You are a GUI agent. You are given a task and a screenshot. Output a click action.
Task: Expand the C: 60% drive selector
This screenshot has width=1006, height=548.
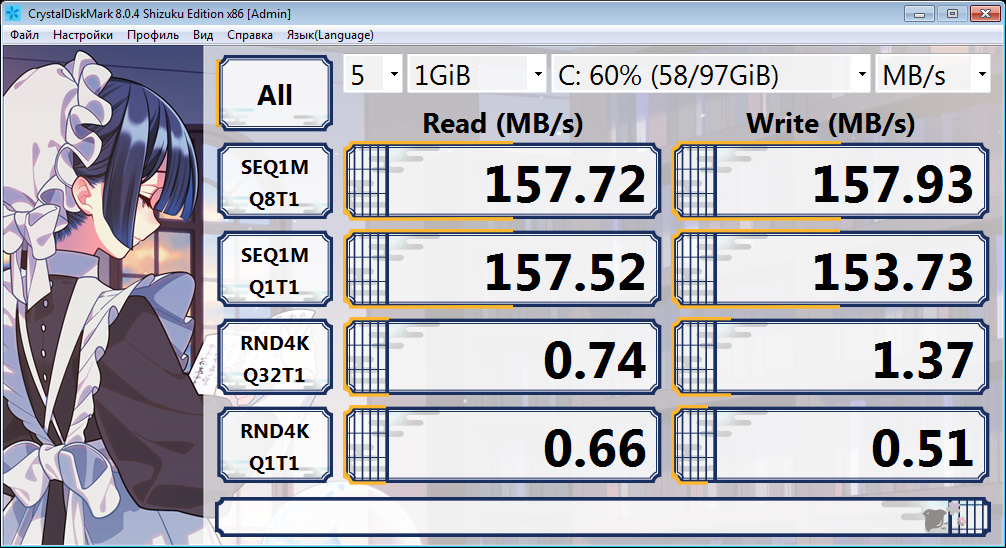pos(712,74)
